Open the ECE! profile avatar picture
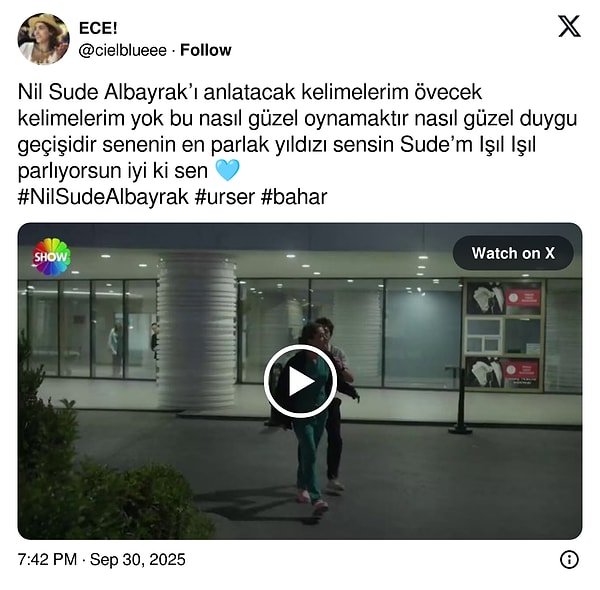The height and width of the screenshot is (590, 600). point(44,39)
